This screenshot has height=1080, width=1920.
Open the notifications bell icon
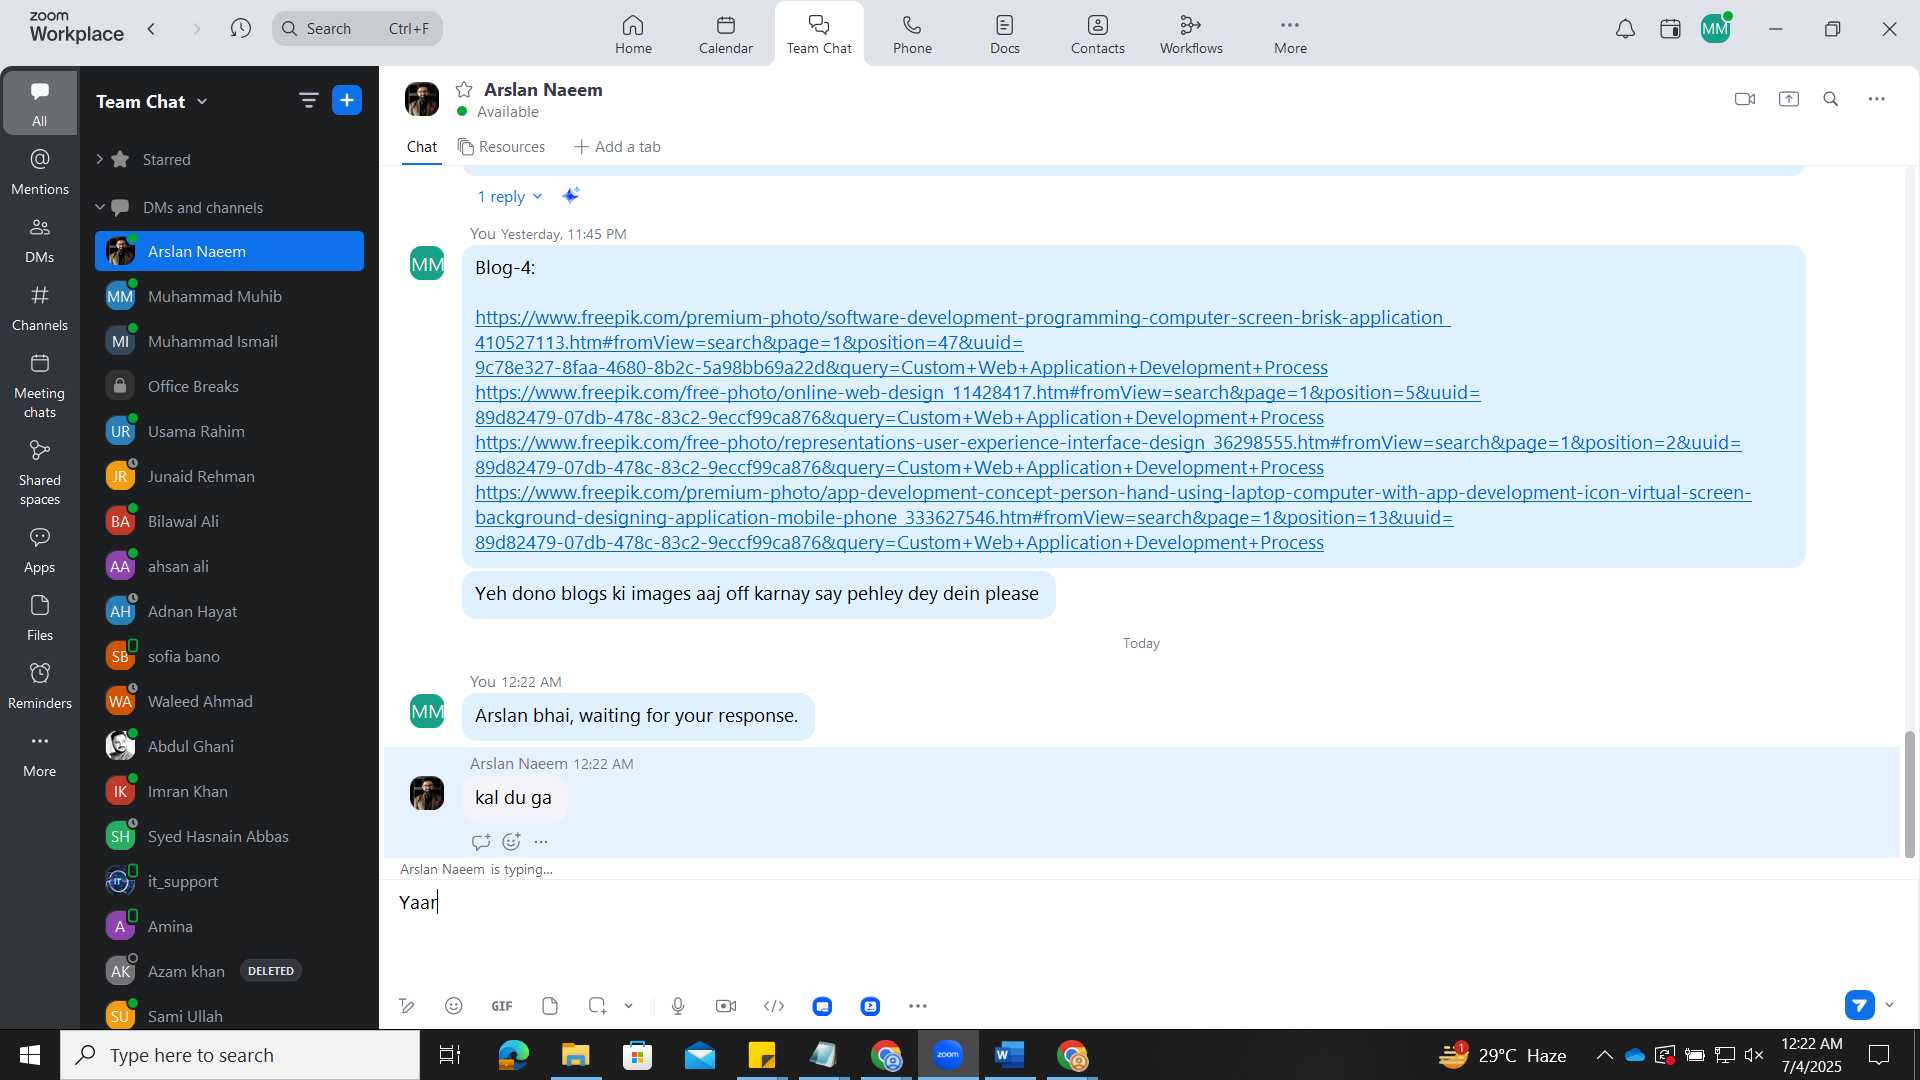(1626, 29)
